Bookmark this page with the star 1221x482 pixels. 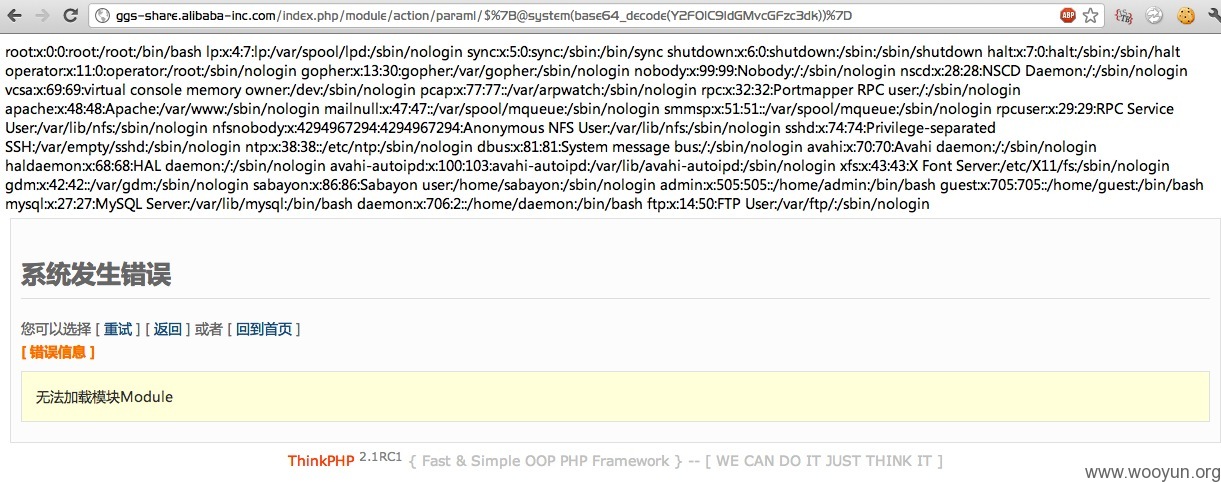click(x=1090, y=16)
